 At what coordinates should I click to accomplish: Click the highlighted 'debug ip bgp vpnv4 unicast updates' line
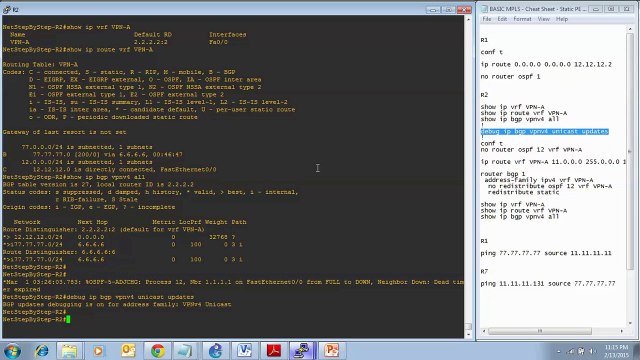coord(544,131)
